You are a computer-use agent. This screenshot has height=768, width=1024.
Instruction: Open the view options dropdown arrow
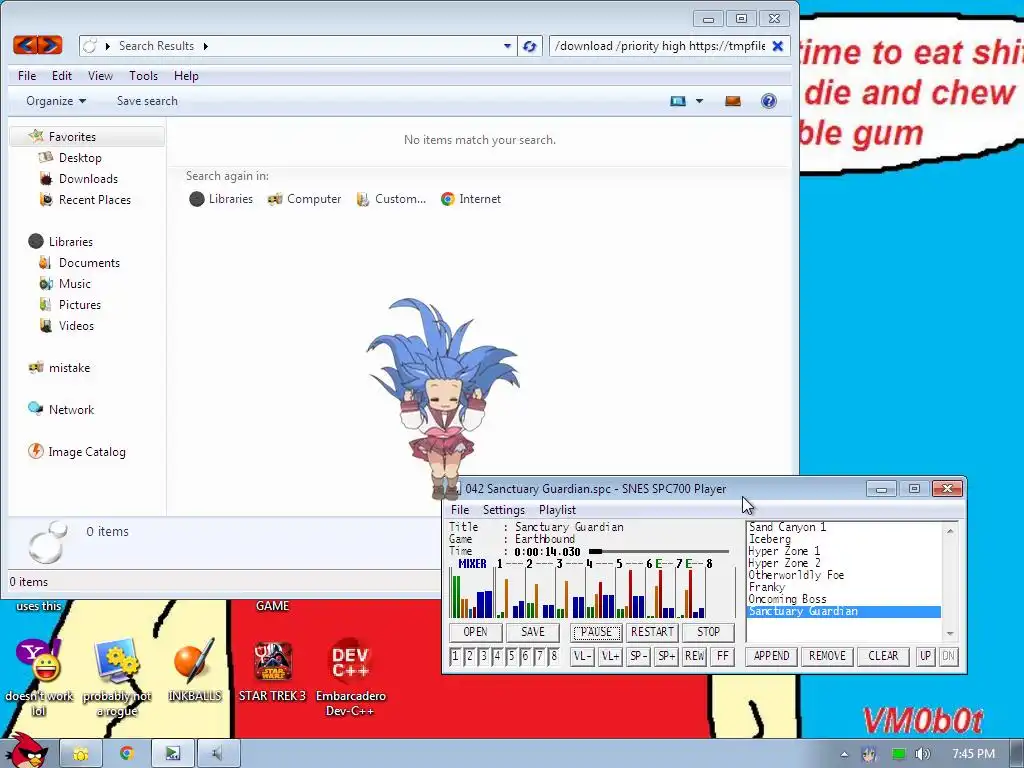click(699, 101)
